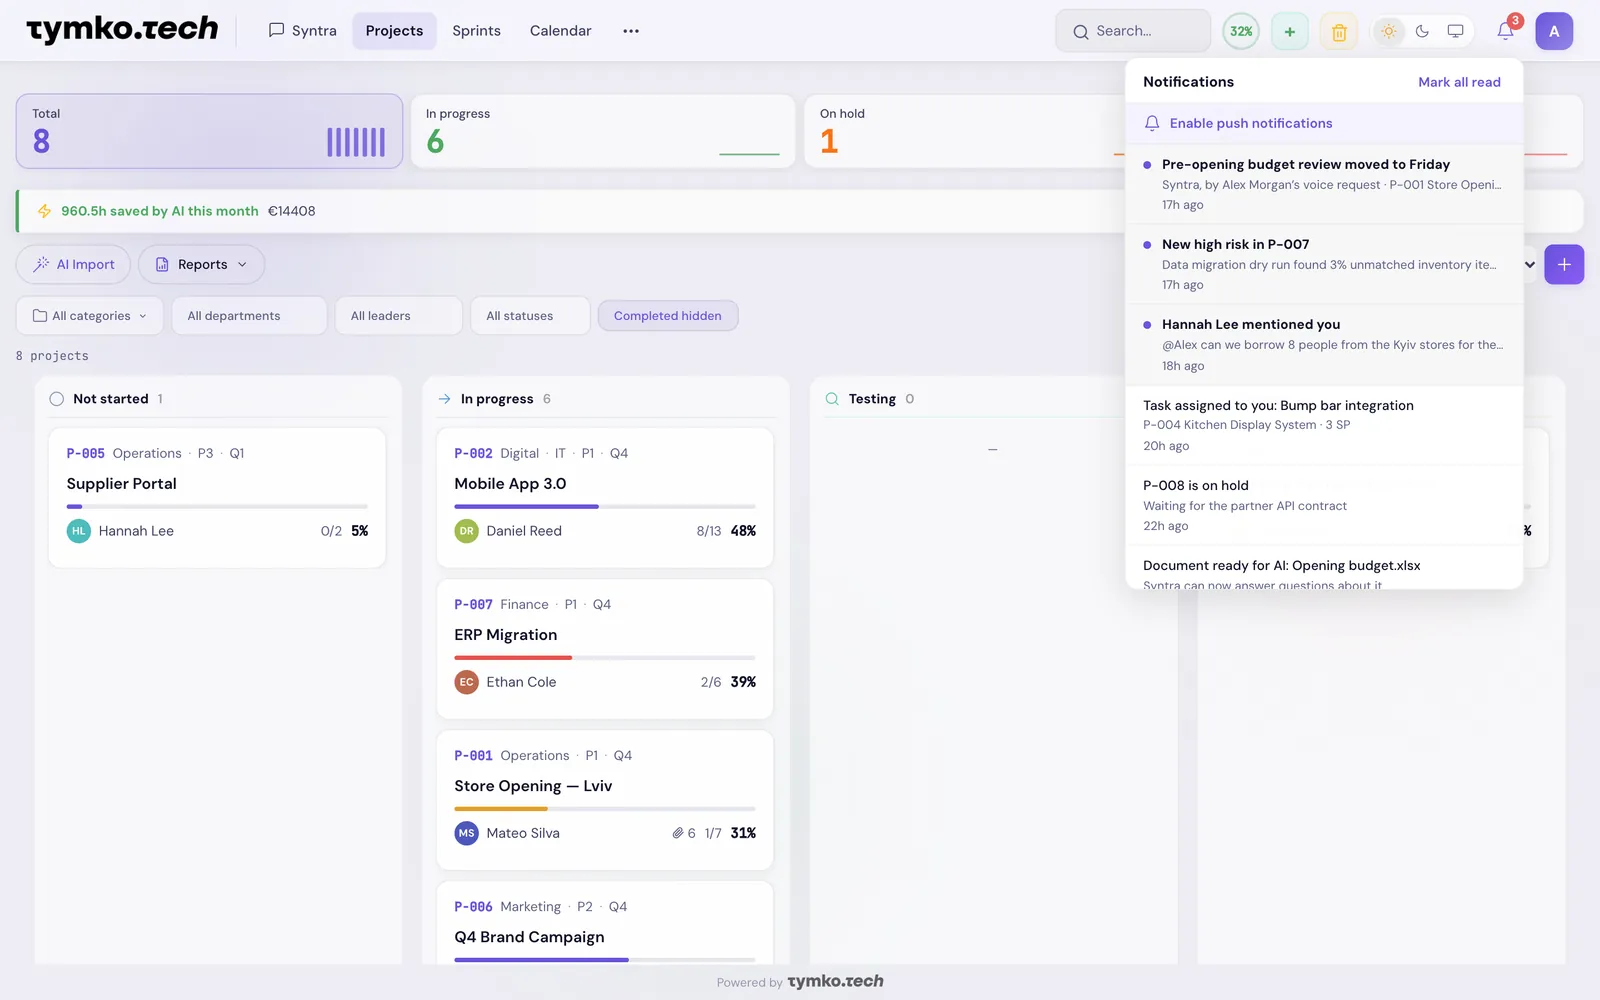This screenshot has height=1000, width=1600.
Task: Open the more options ellipsis menu
Action: [x=631, y=31]
